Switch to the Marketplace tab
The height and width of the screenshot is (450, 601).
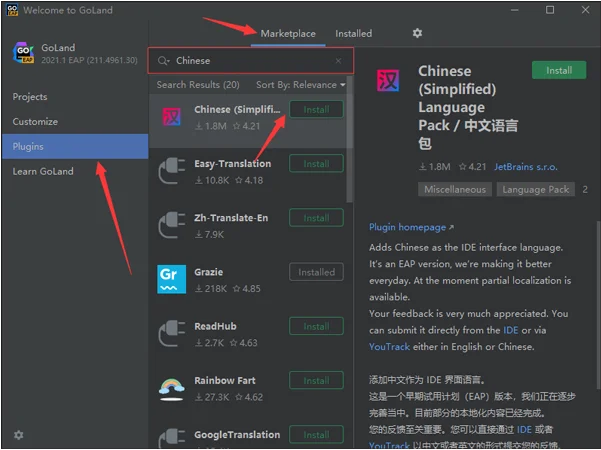(288, 34)
